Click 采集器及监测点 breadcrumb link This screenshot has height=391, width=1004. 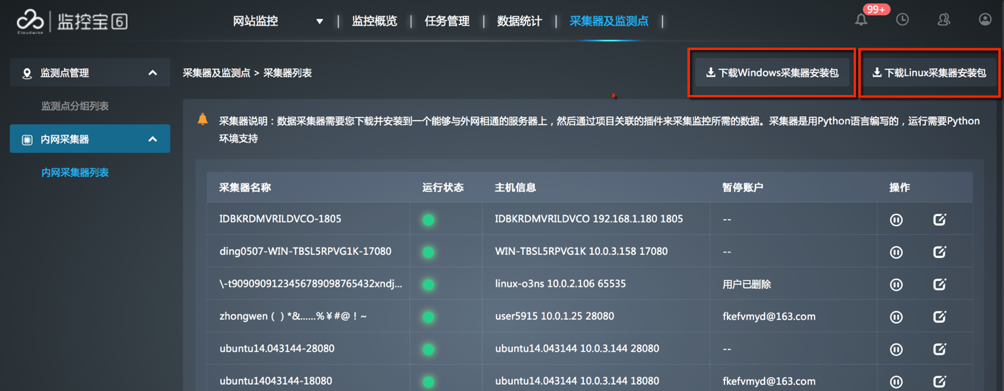pyautogui.click(x=216, y=73)
